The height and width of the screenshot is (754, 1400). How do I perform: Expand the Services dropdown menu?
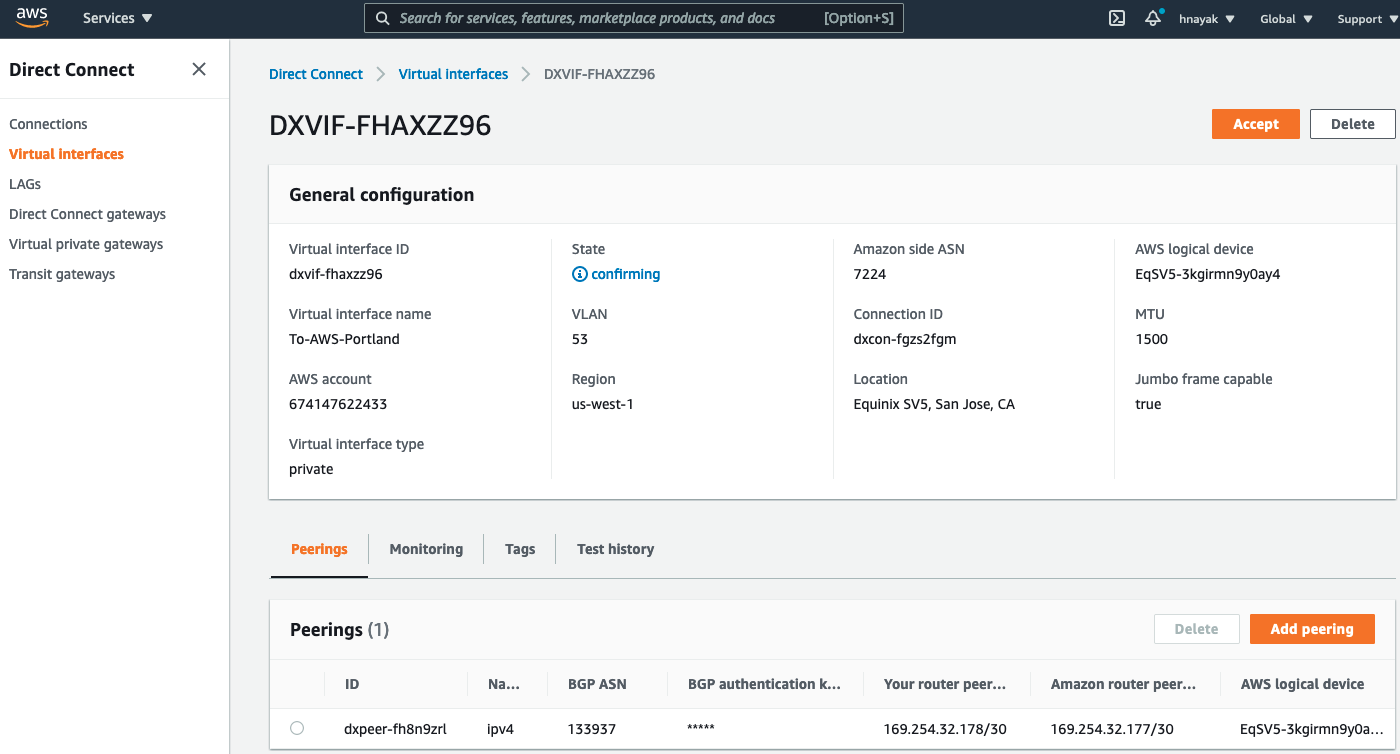point(117,19)
